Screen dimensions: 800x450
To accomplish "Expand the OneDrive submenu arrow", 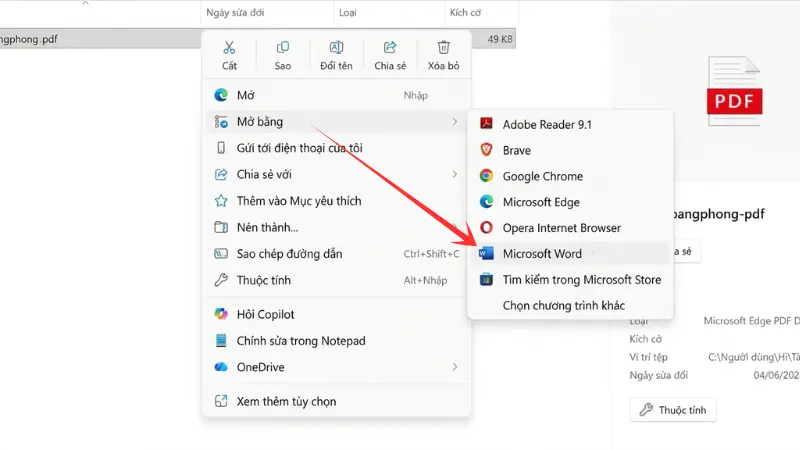I will coord(454,367).
